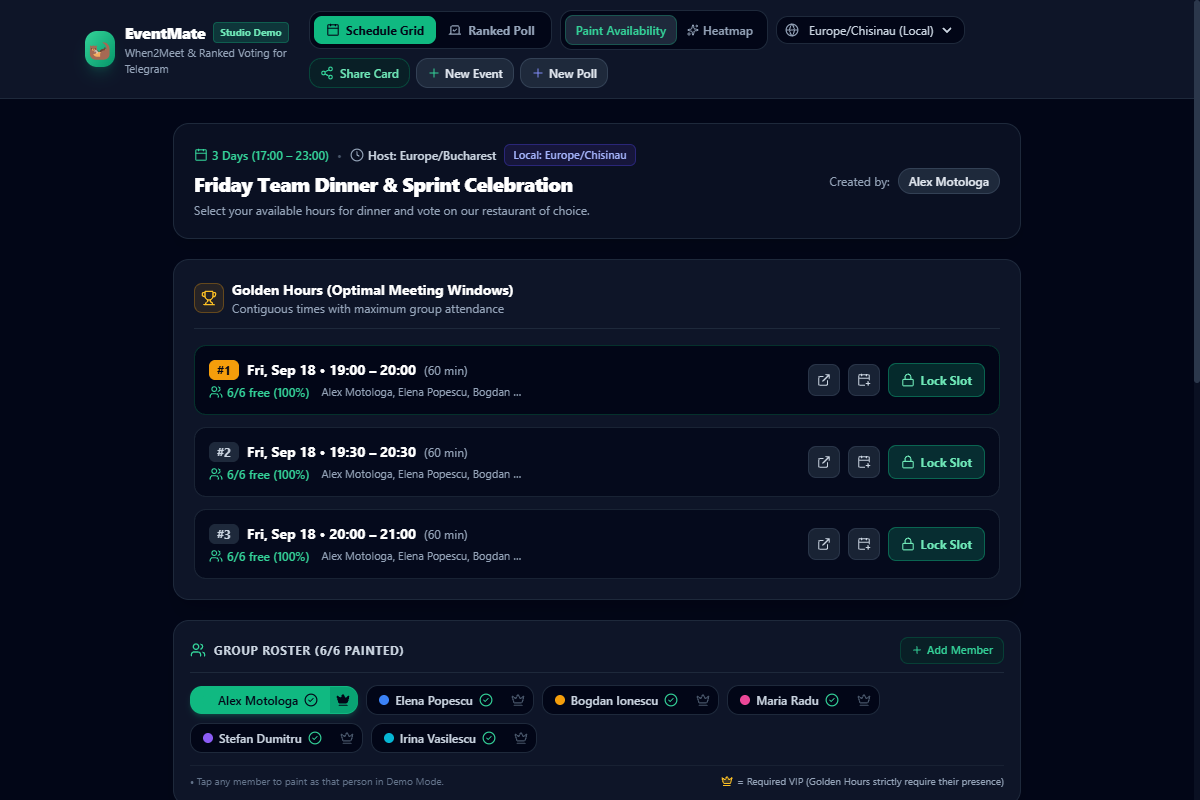The height and width of the screenshot is (800, 1200).
Task: Click the #3 rank badge
Action: [224, 534]
